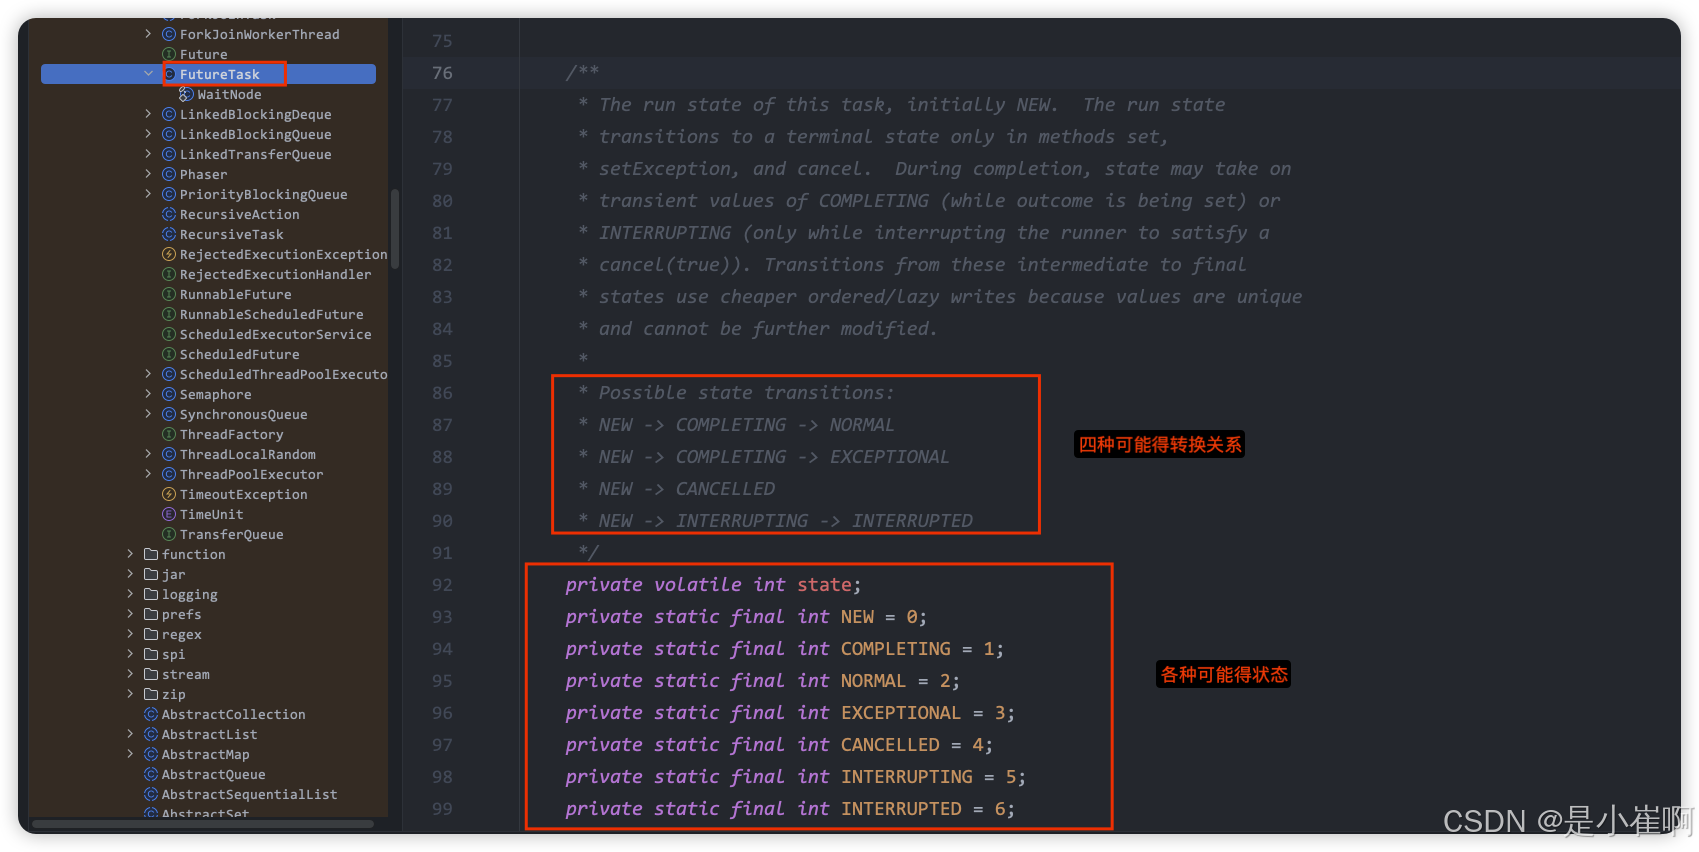The height and width of the screenshot is (852, 1699).
Task: Collapse the FutureTask tree node
Action: pos(148,74)
